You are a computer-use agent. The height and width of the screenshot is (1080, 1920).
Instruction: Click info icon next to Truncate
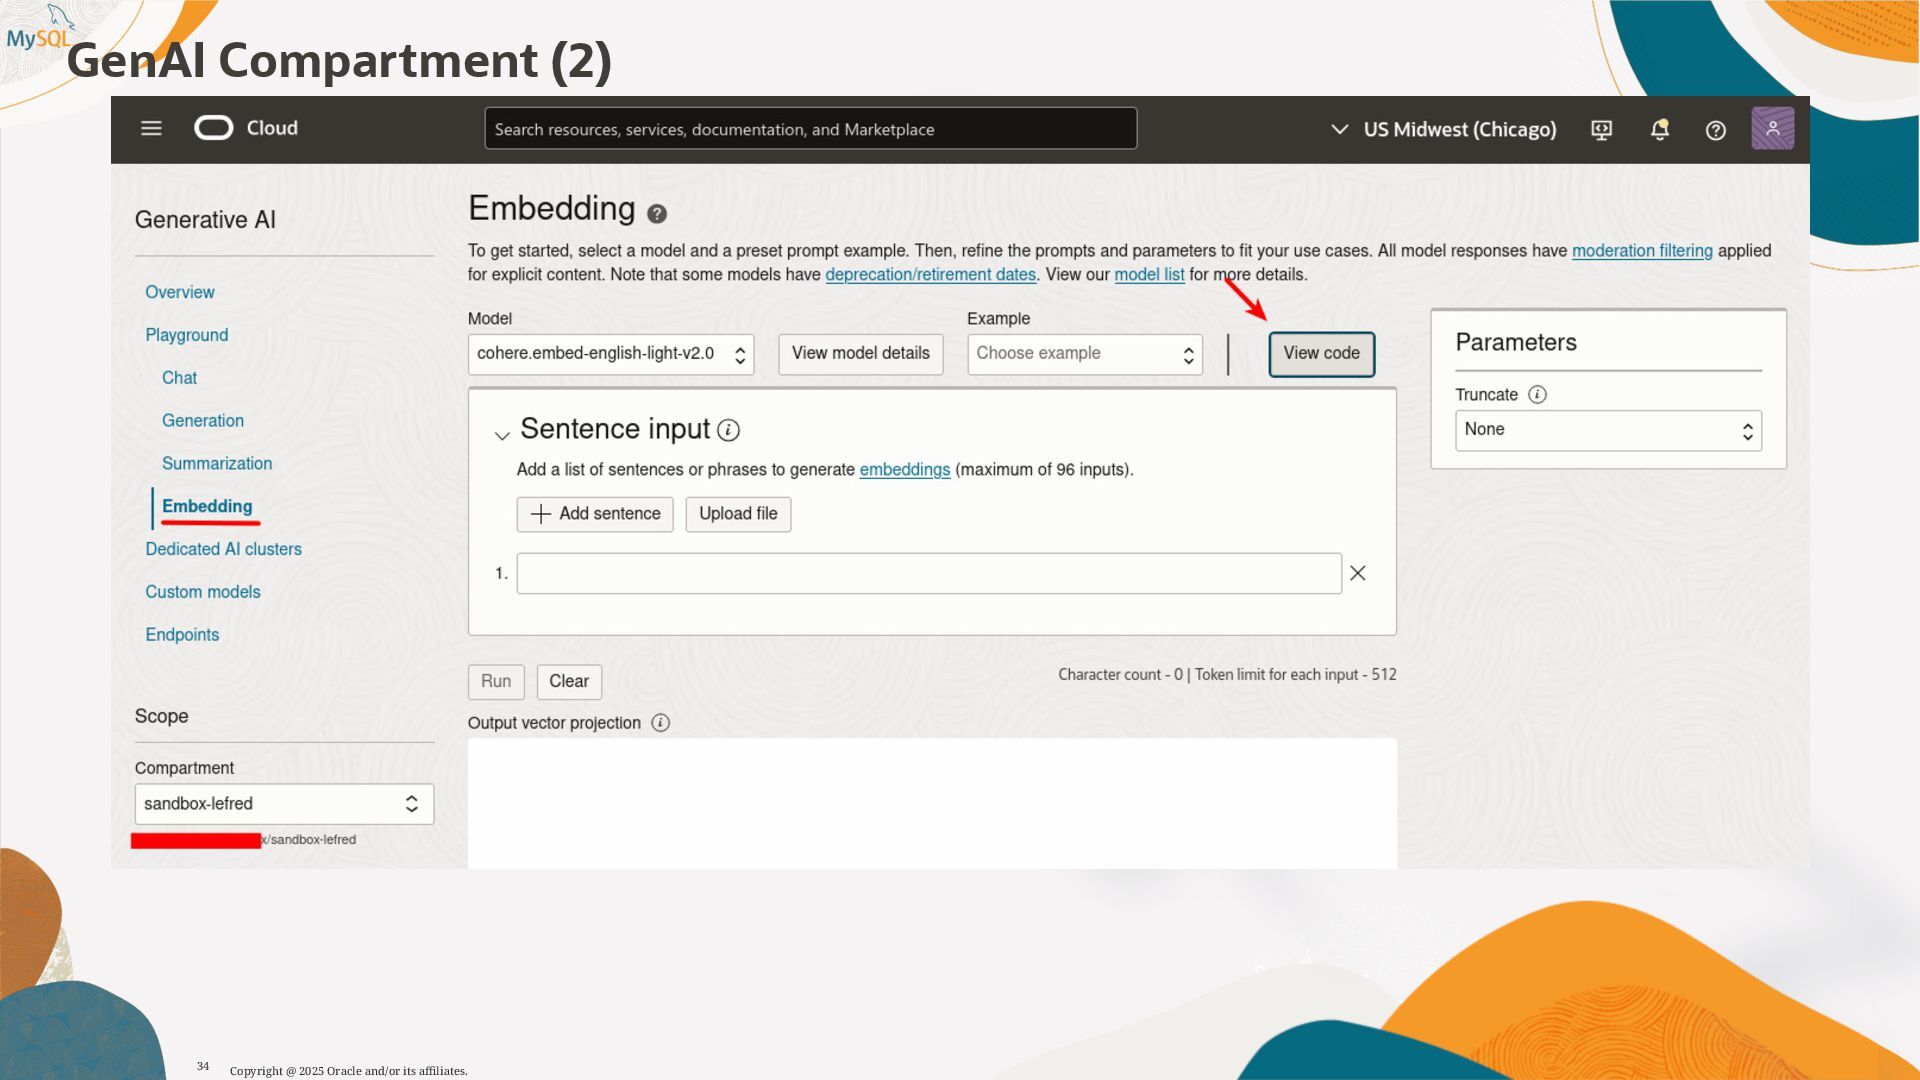(1538, 395)
